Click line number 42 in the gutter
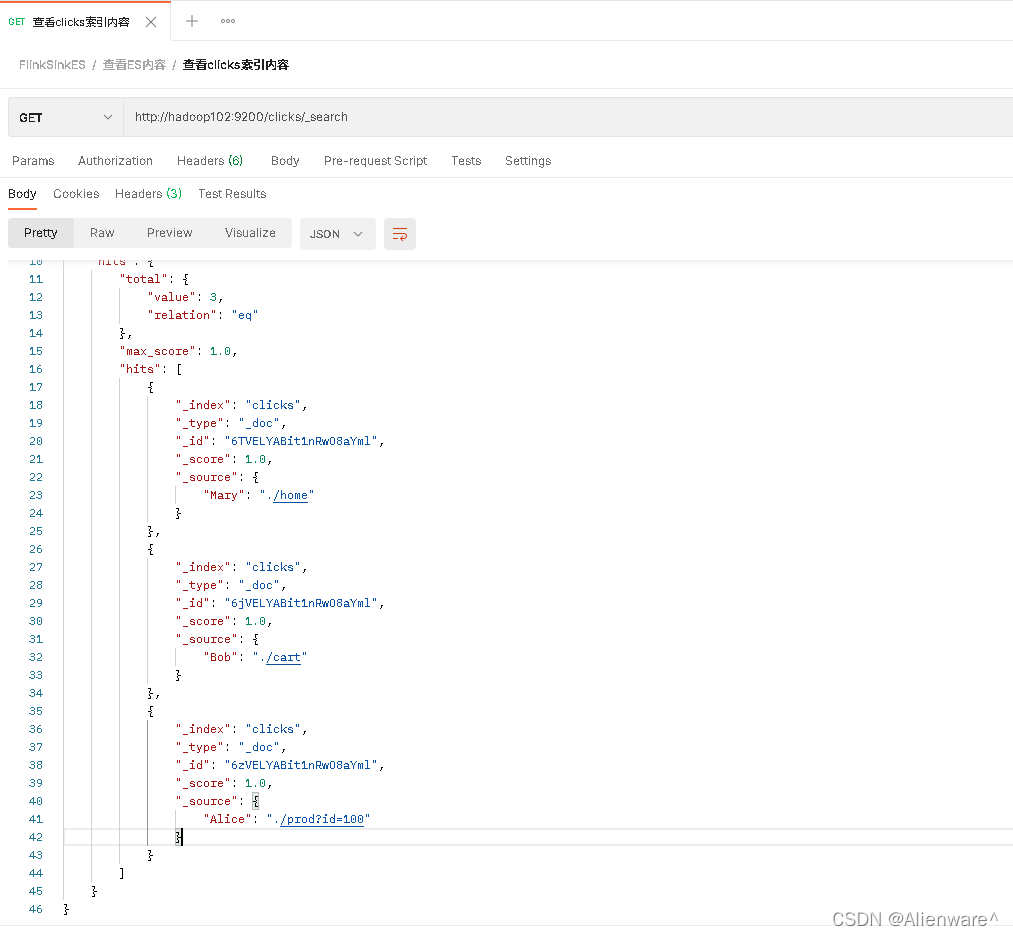The width and height of the screenshot is (1013, 936). click(36, 837)
